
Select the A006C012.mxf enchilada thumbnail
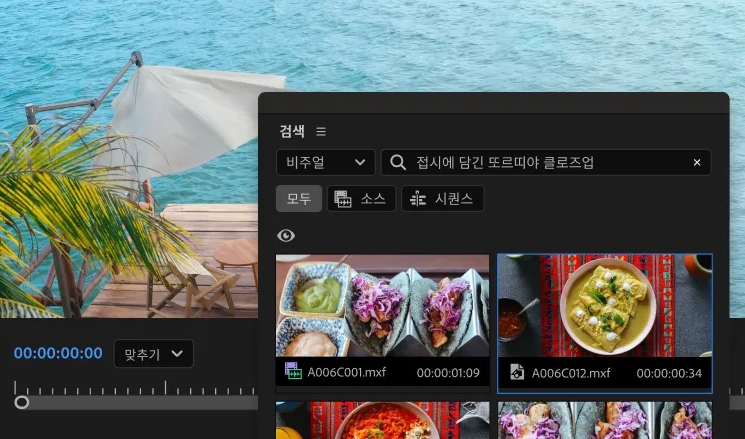[x=605, y=305]
